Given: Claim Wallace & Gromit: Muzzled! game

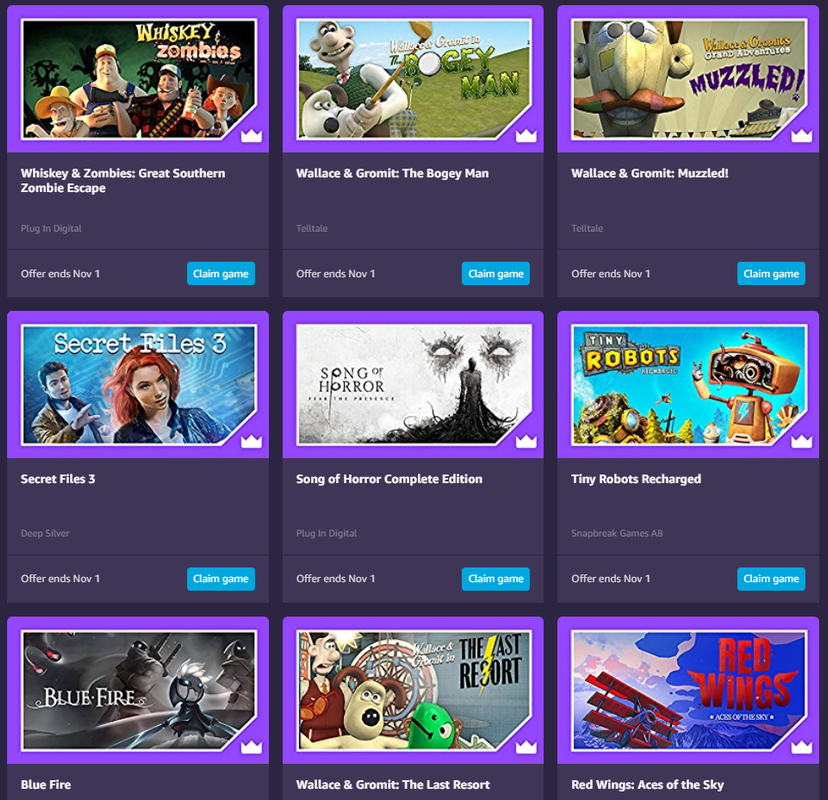Looking at the screenshot, I should pos(771,274).
